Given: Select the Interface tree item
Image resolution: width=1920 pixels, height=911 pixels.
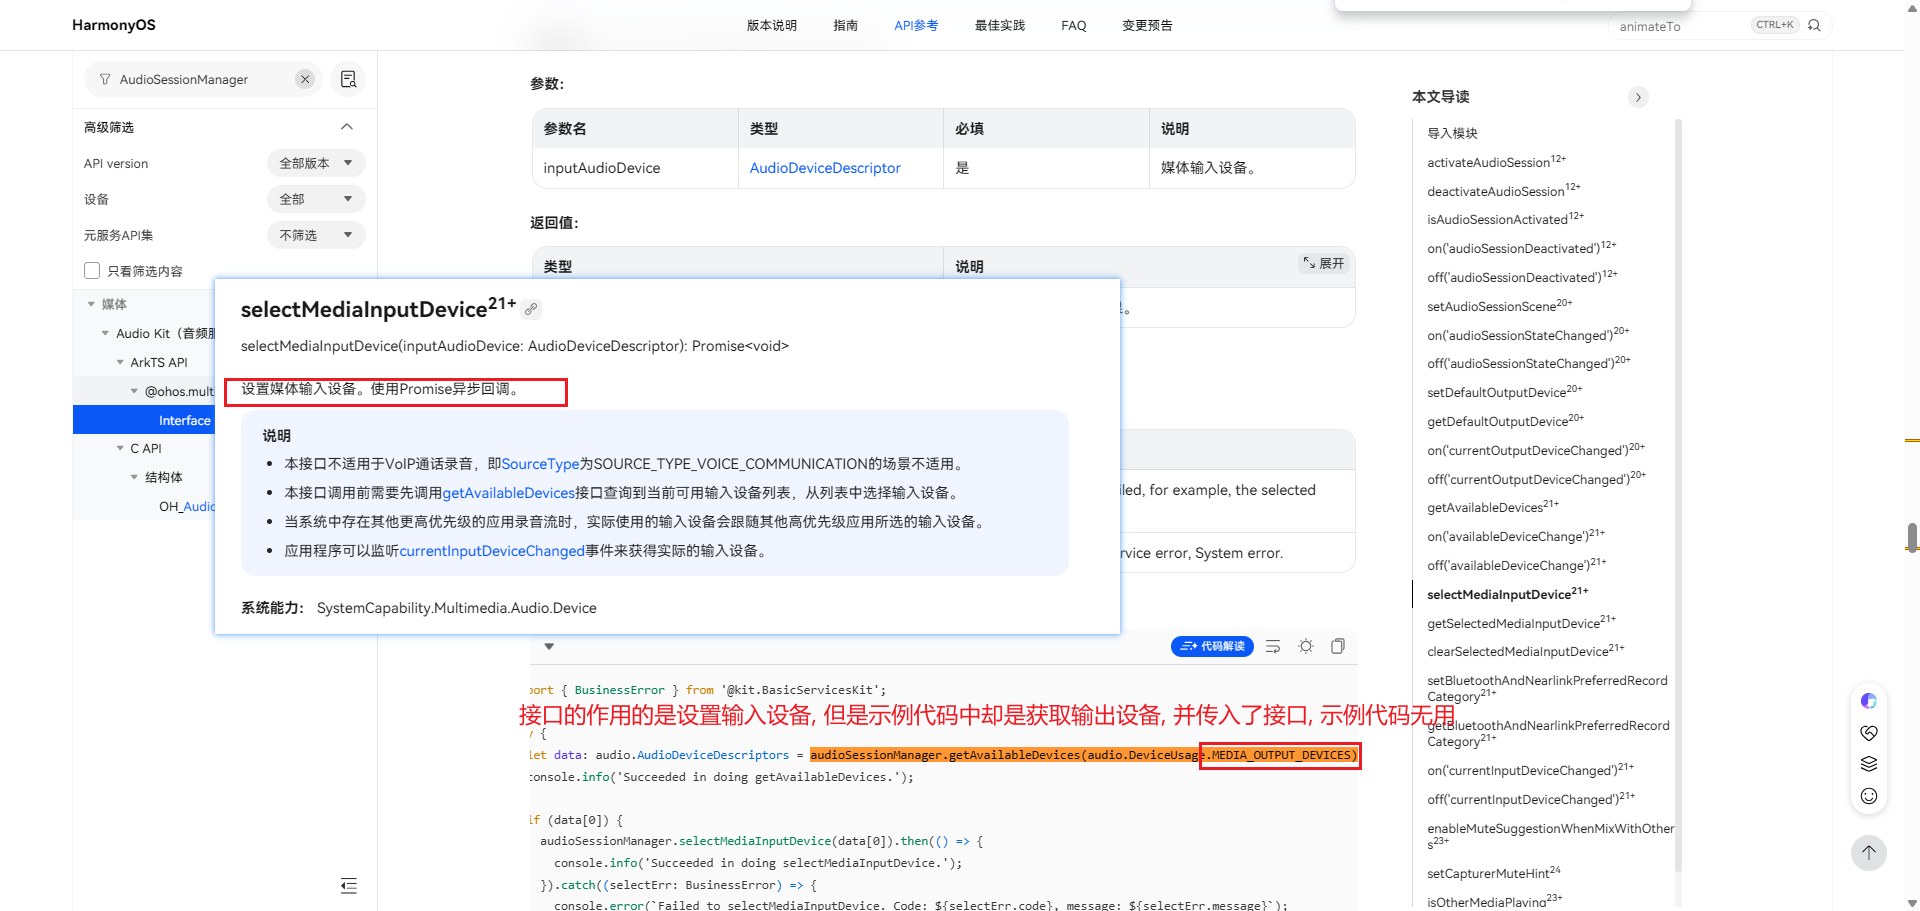Looking at the screenshot, I should pyautogui.click(x=144, y=420).
